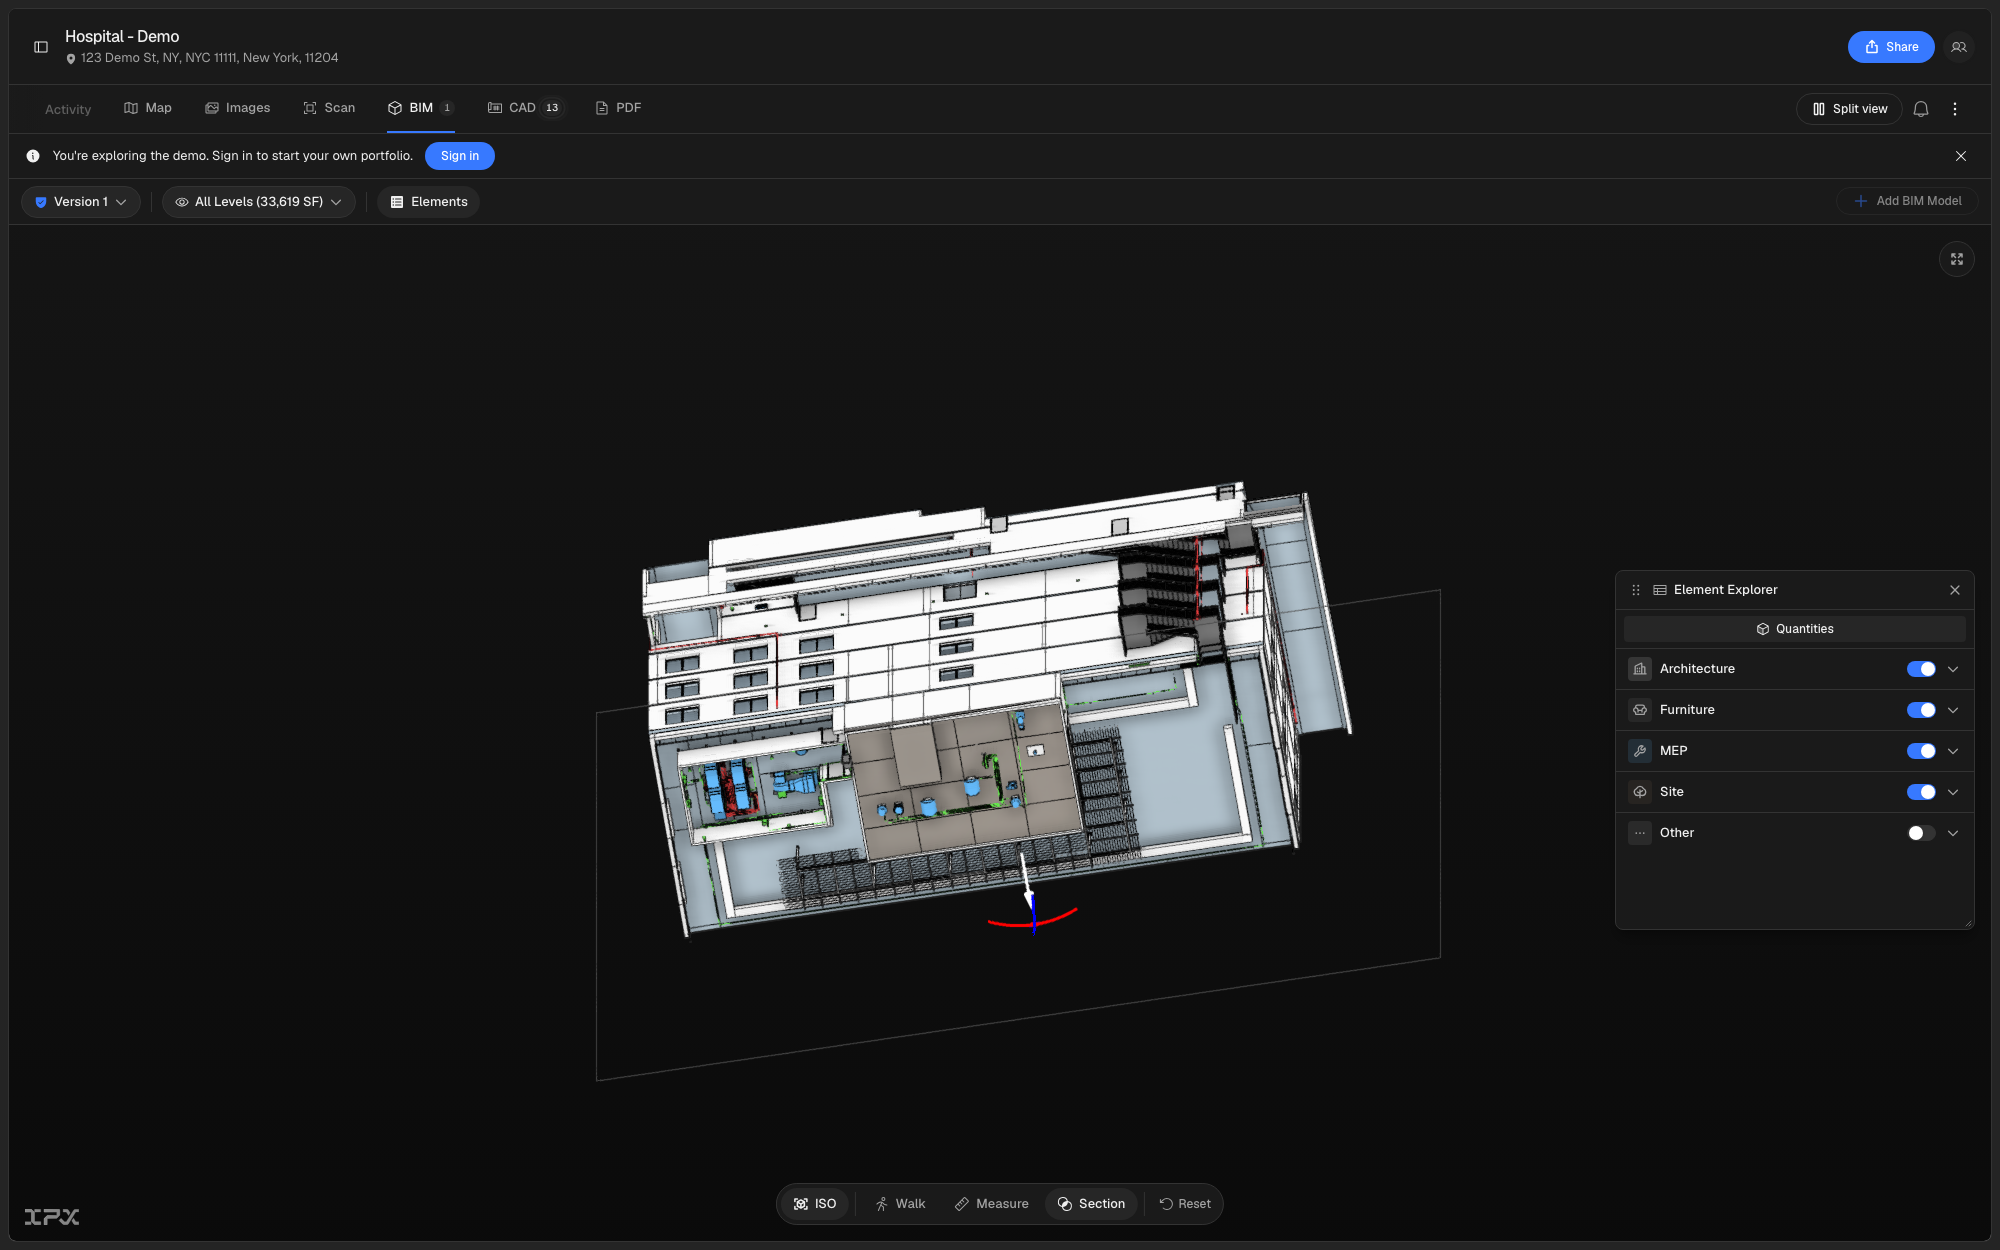Image resolution: width=2000 pixels, height=1250 pixels.
Task: Open the All Levels dropdown
Action: (259, 202)
